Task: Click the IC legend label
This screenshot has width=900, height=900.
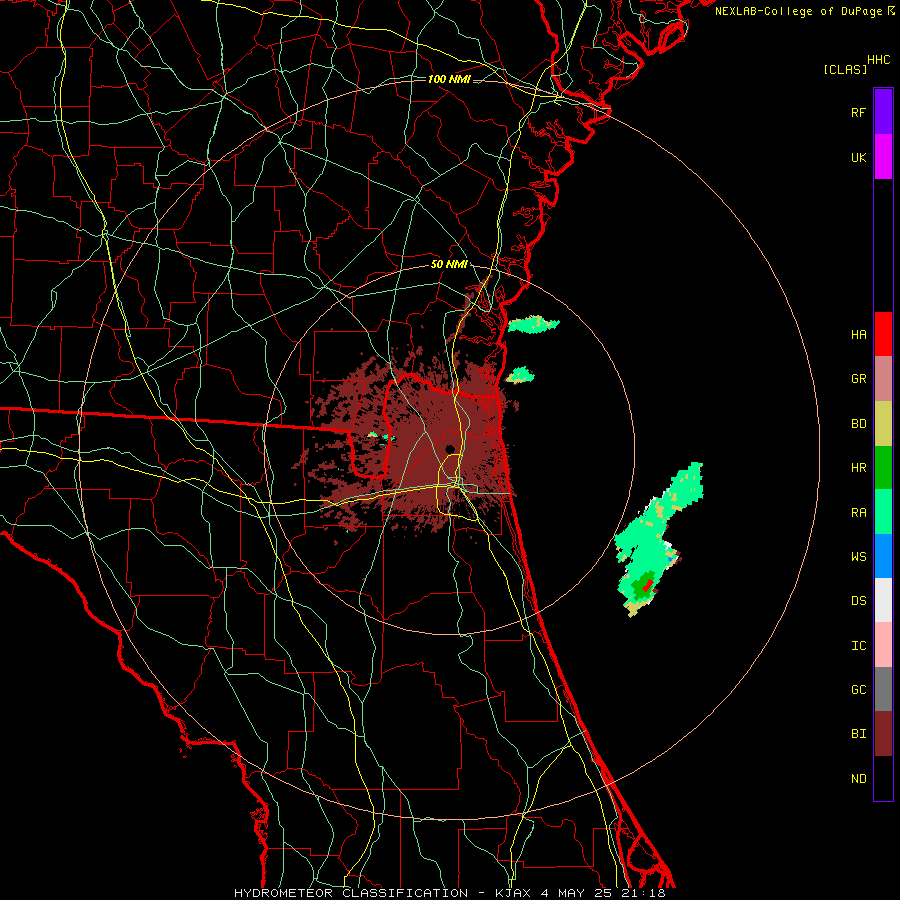Action: [x=858, y=646]
